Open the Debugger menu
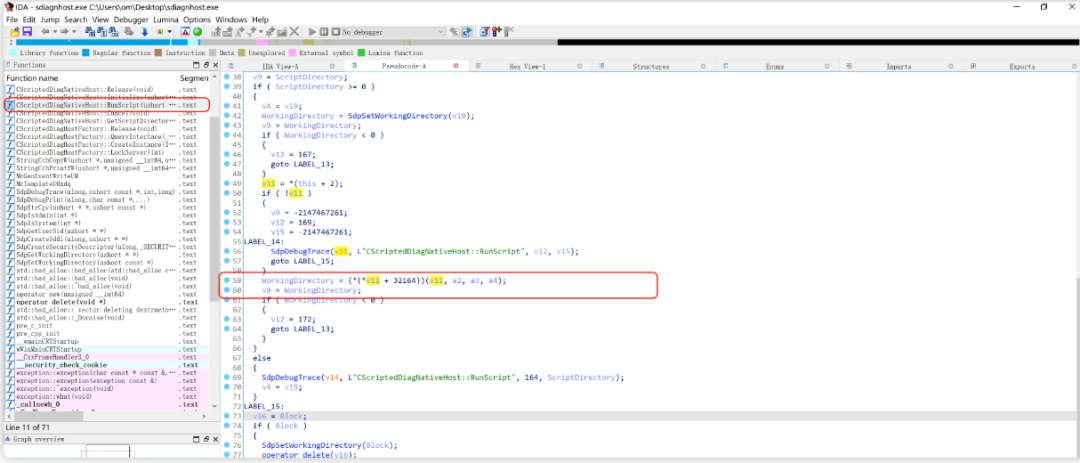 pyautogui.click(x=131, y=20)
